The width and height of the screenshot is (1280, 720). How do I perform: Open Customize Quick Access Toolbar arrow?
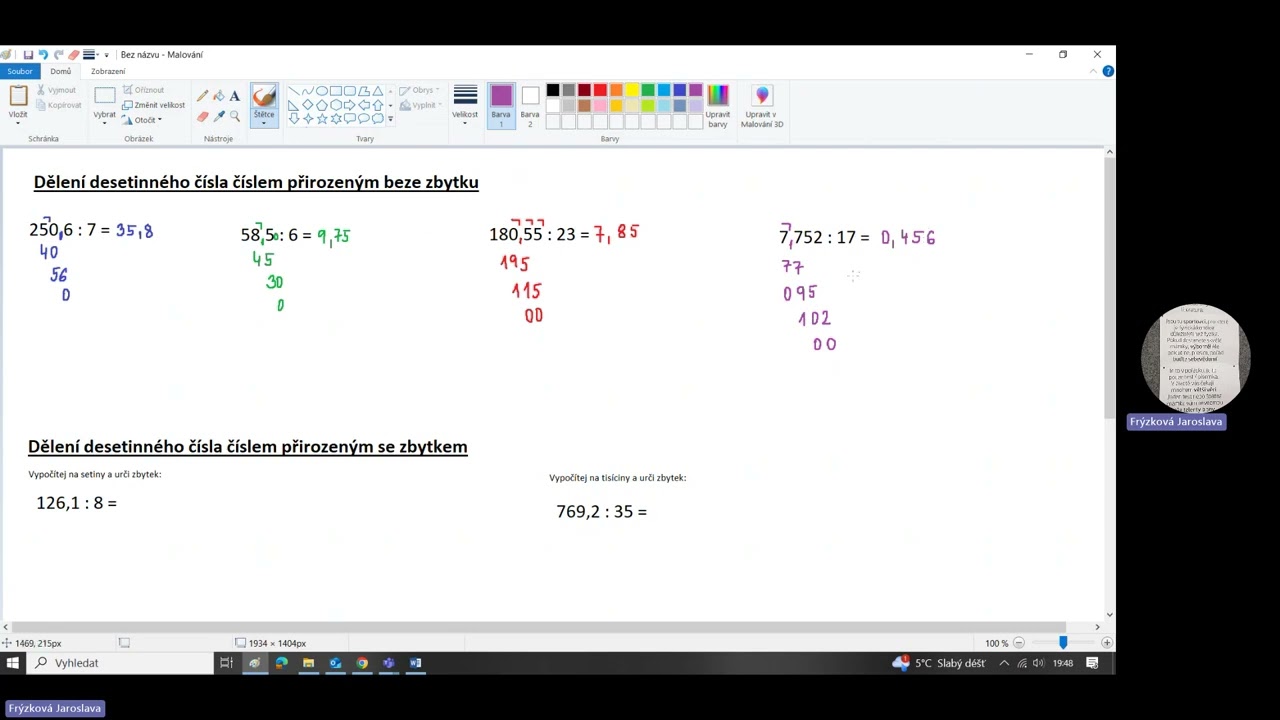(x=106, y=55)
